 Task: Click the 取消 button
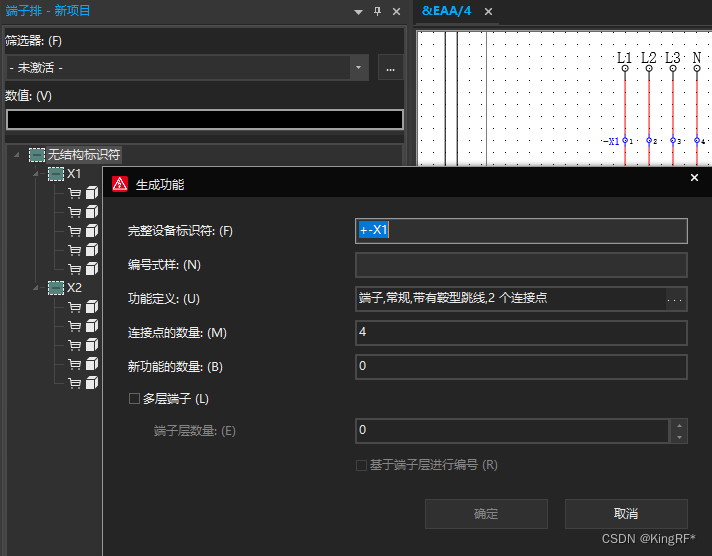point(626,514)
